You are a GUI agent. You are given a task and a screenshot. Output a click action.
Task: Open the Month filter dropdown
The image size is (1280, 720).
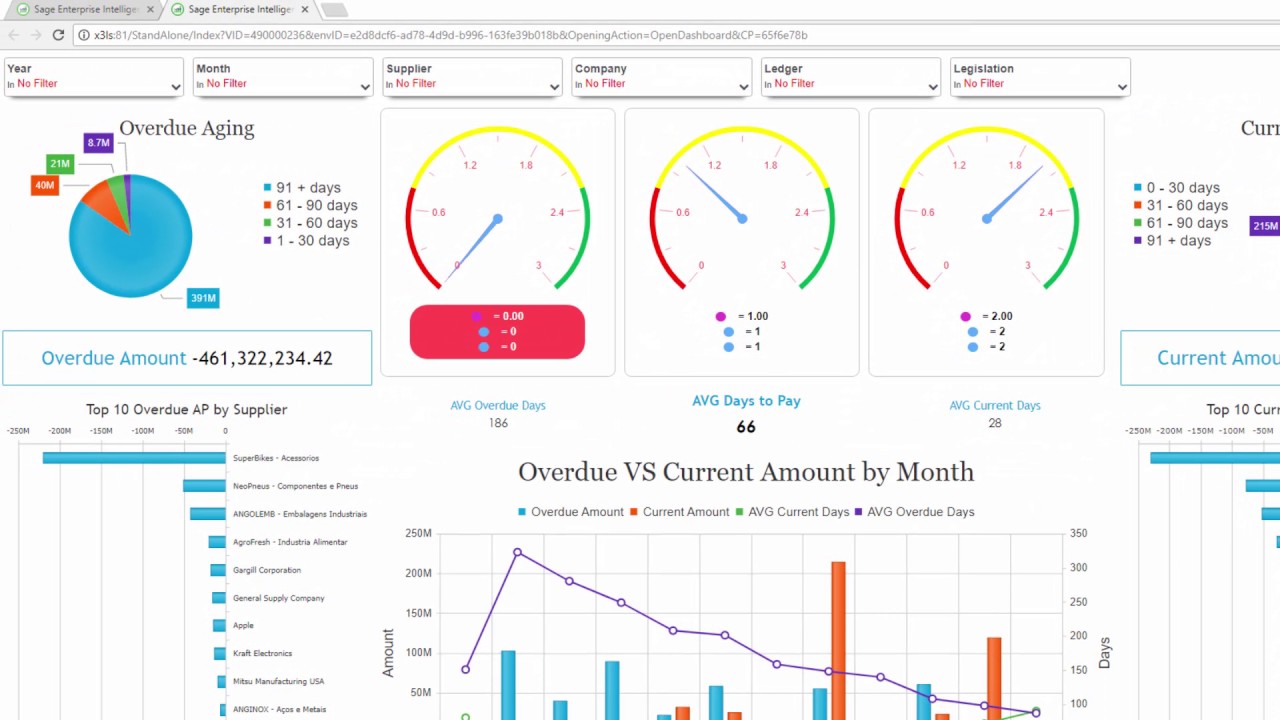click(282, 76)
